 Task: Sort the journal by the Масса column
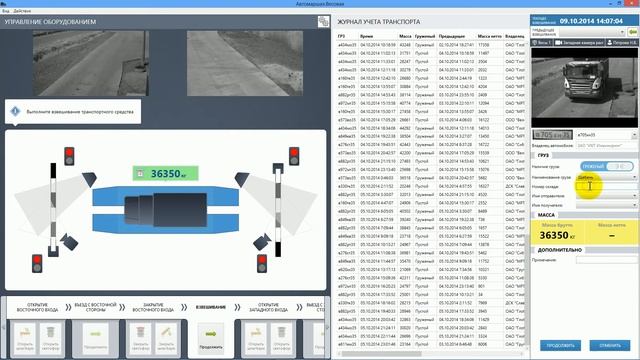coord(405,36)
